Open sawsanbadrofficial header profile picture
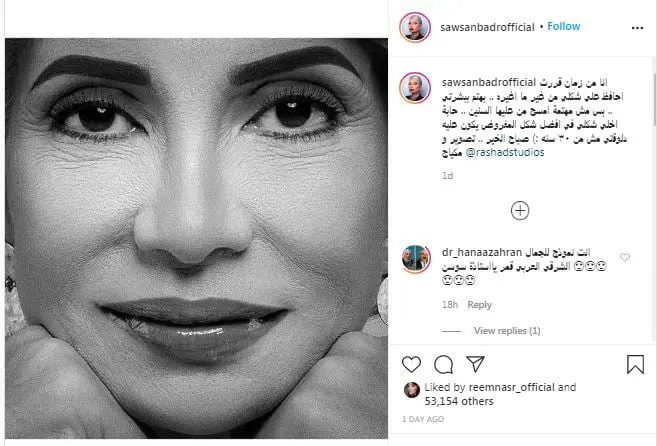 [x=415, y=27]
